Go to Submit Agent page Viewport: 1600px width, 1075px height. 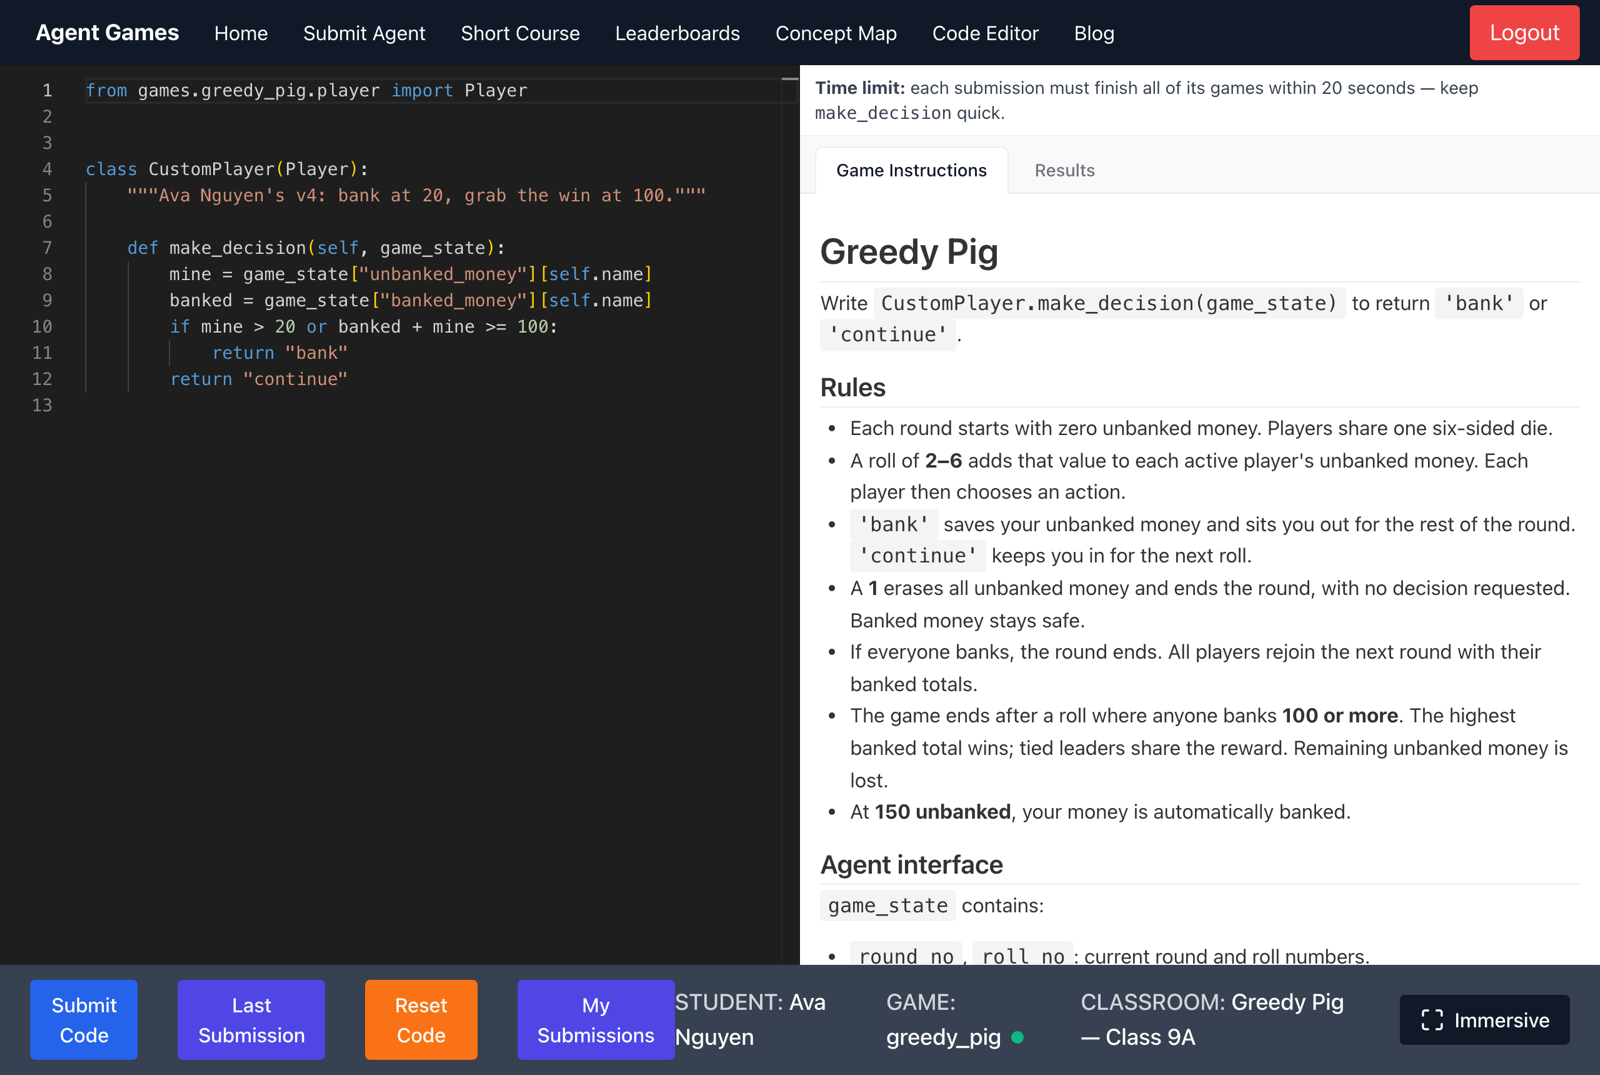[x=364, y=33]
